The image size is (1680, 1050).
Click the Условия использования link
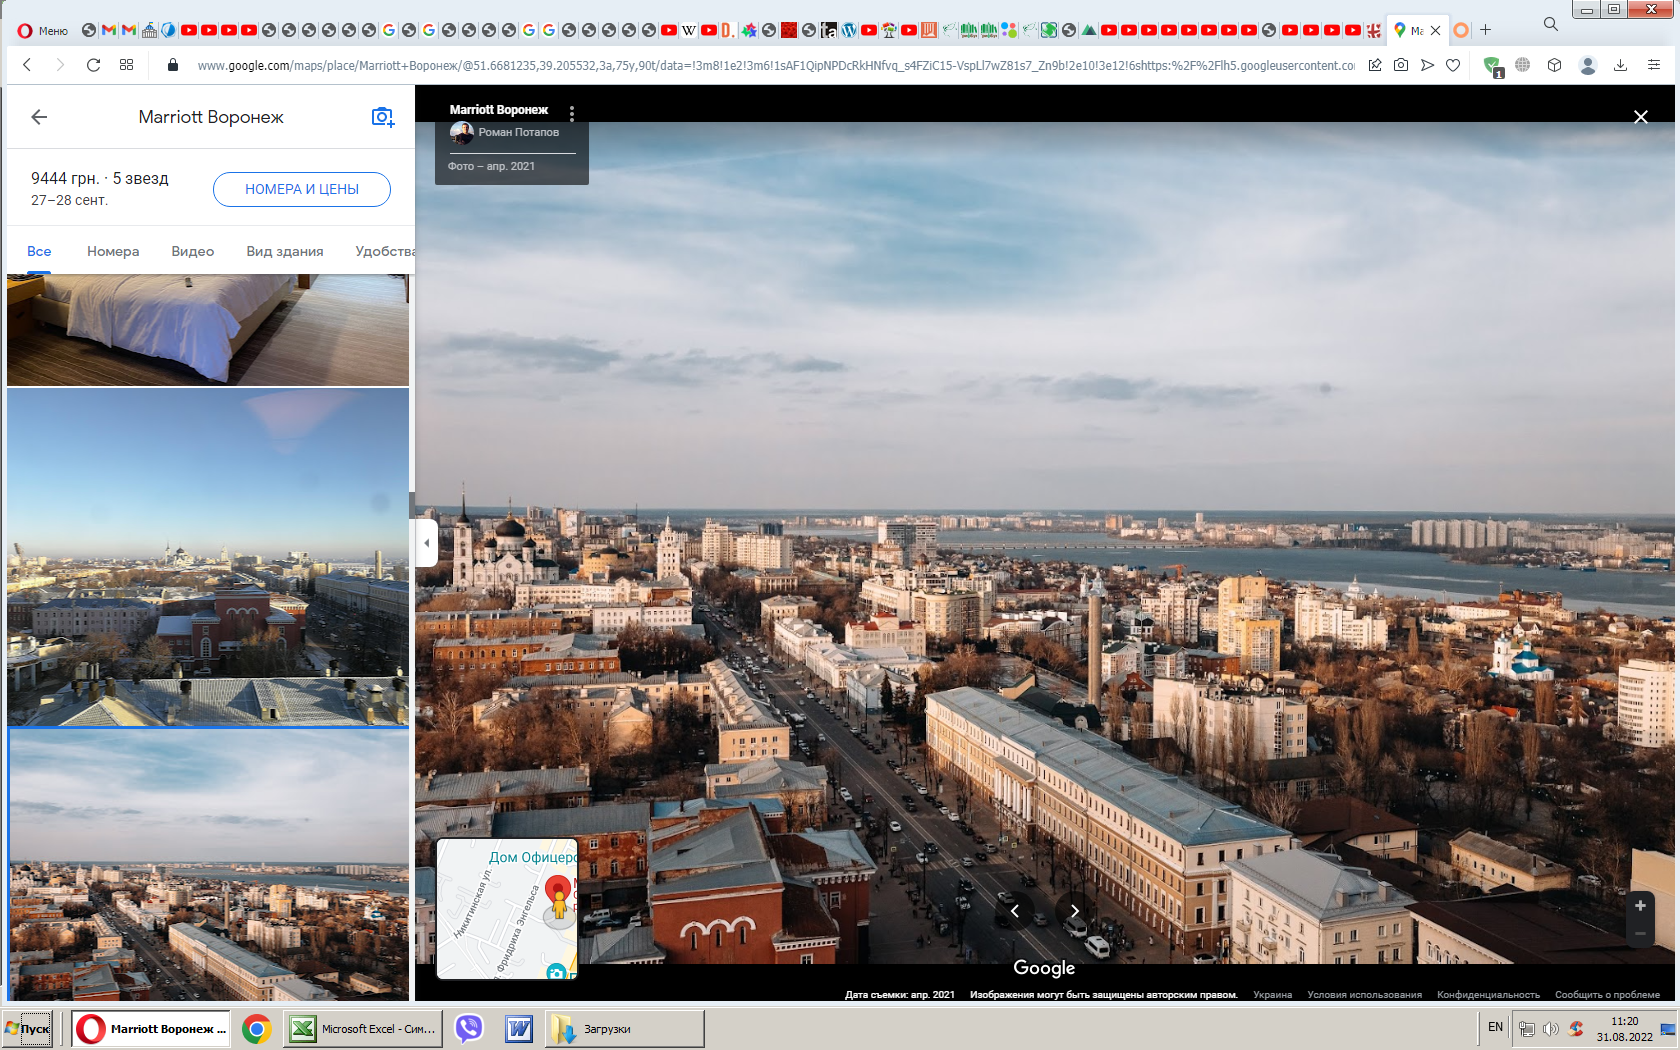click(x=1364, y=995)
